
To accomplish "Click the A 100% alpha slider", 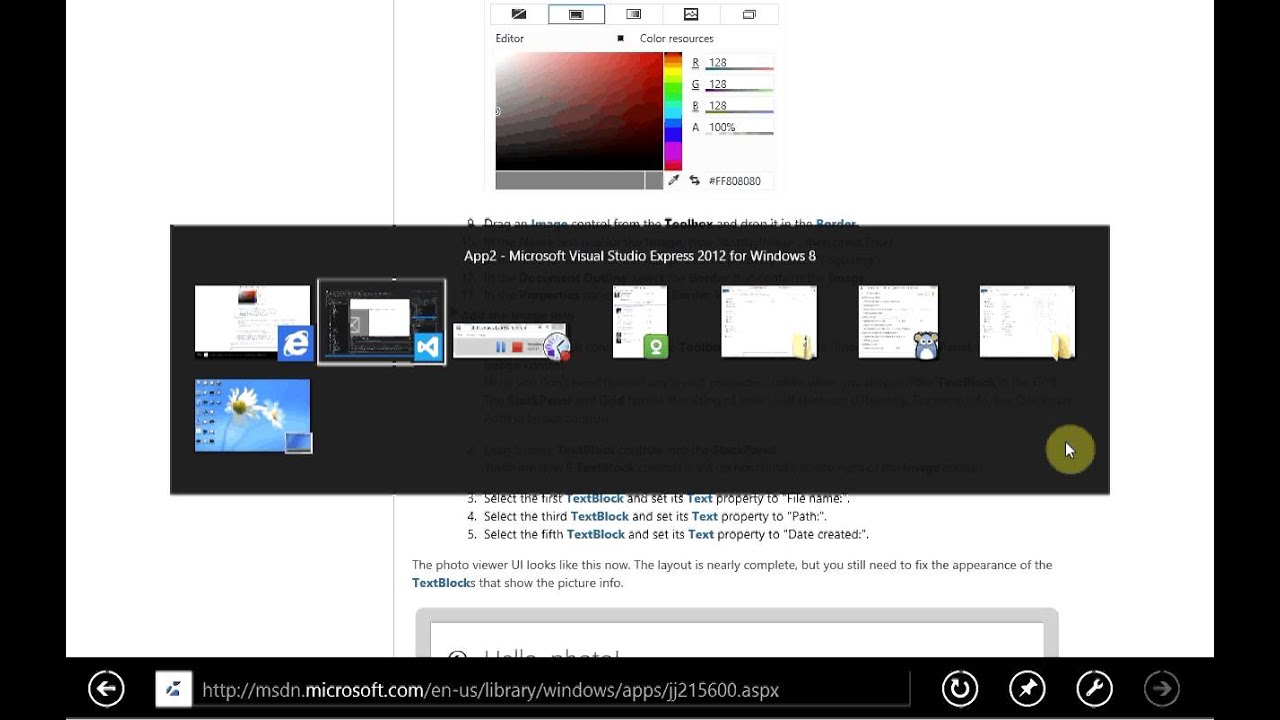I will 740,128.
